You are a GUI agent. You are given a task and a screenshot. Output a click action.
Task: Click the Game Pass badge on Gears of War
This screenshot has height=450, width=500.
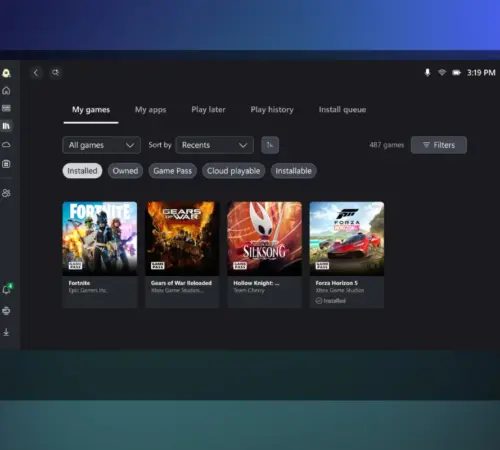(x=158, y=265)
